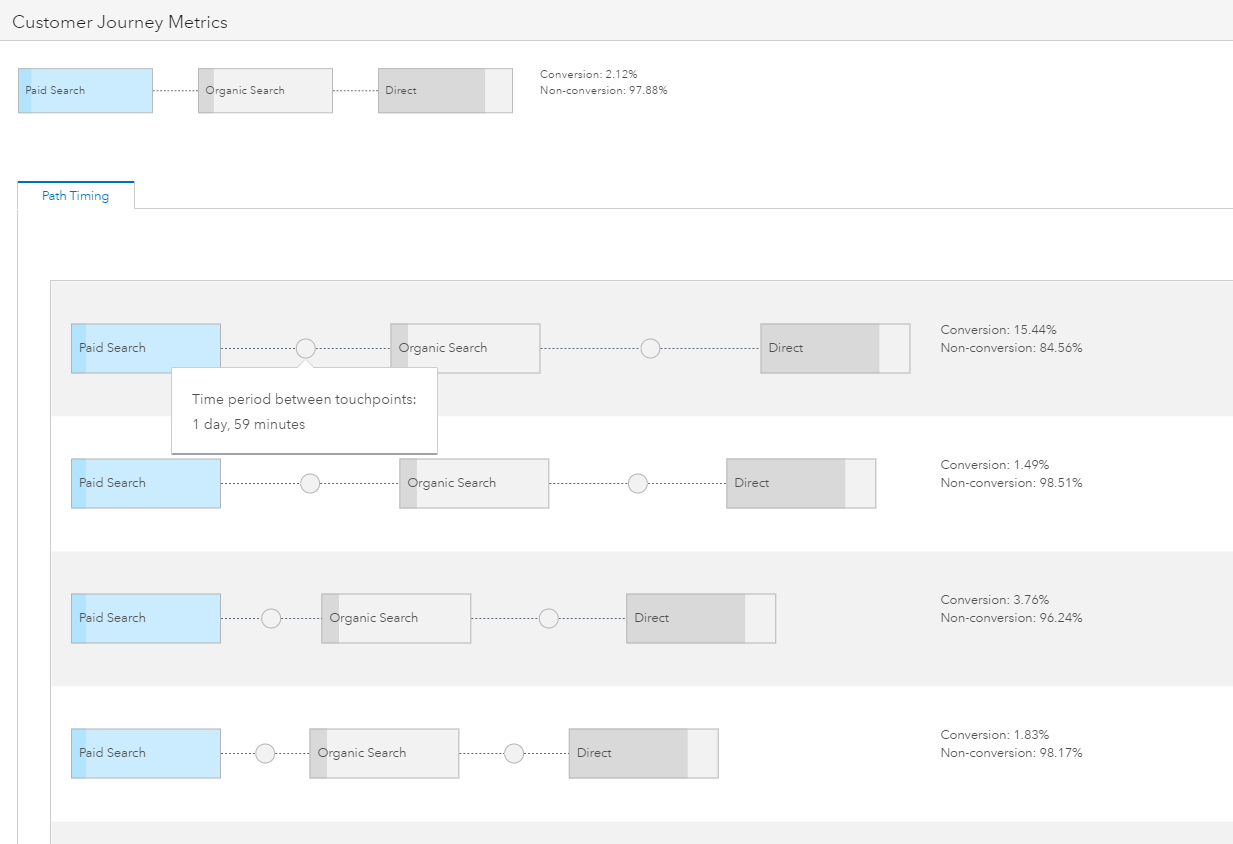Click circle after Paid Search in 1.83% path
Viewport: 1233px width, 844px height.
265,753
